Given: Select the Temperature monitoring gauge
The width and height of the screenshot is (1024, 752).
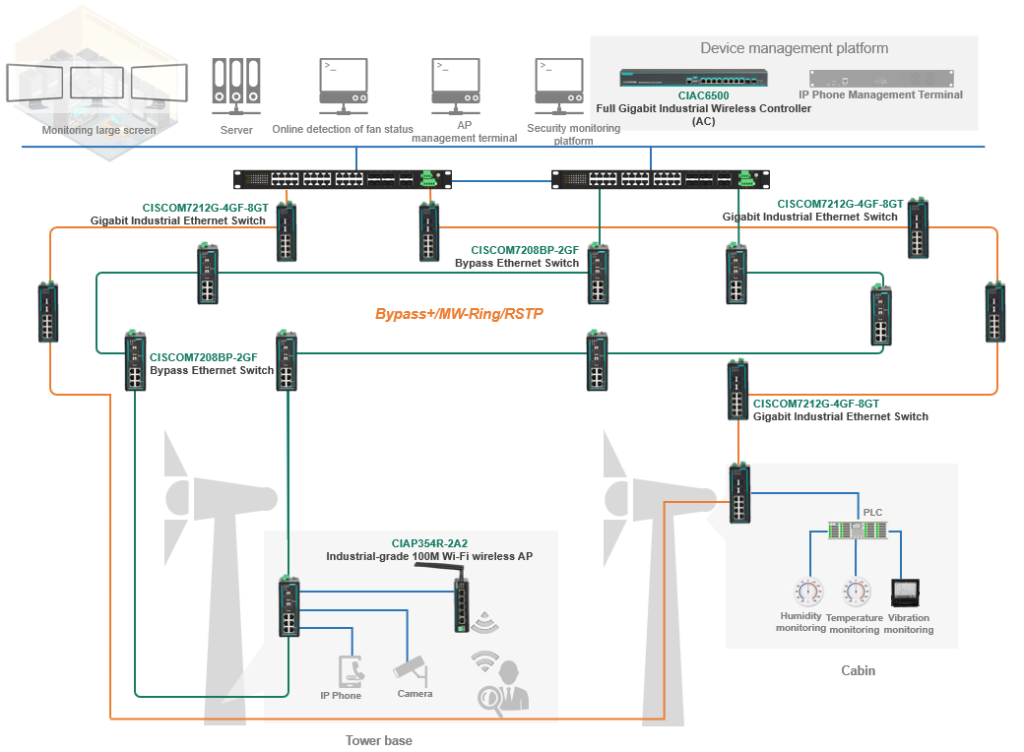Looking at the screenshot, I should [x=856, y=592].
